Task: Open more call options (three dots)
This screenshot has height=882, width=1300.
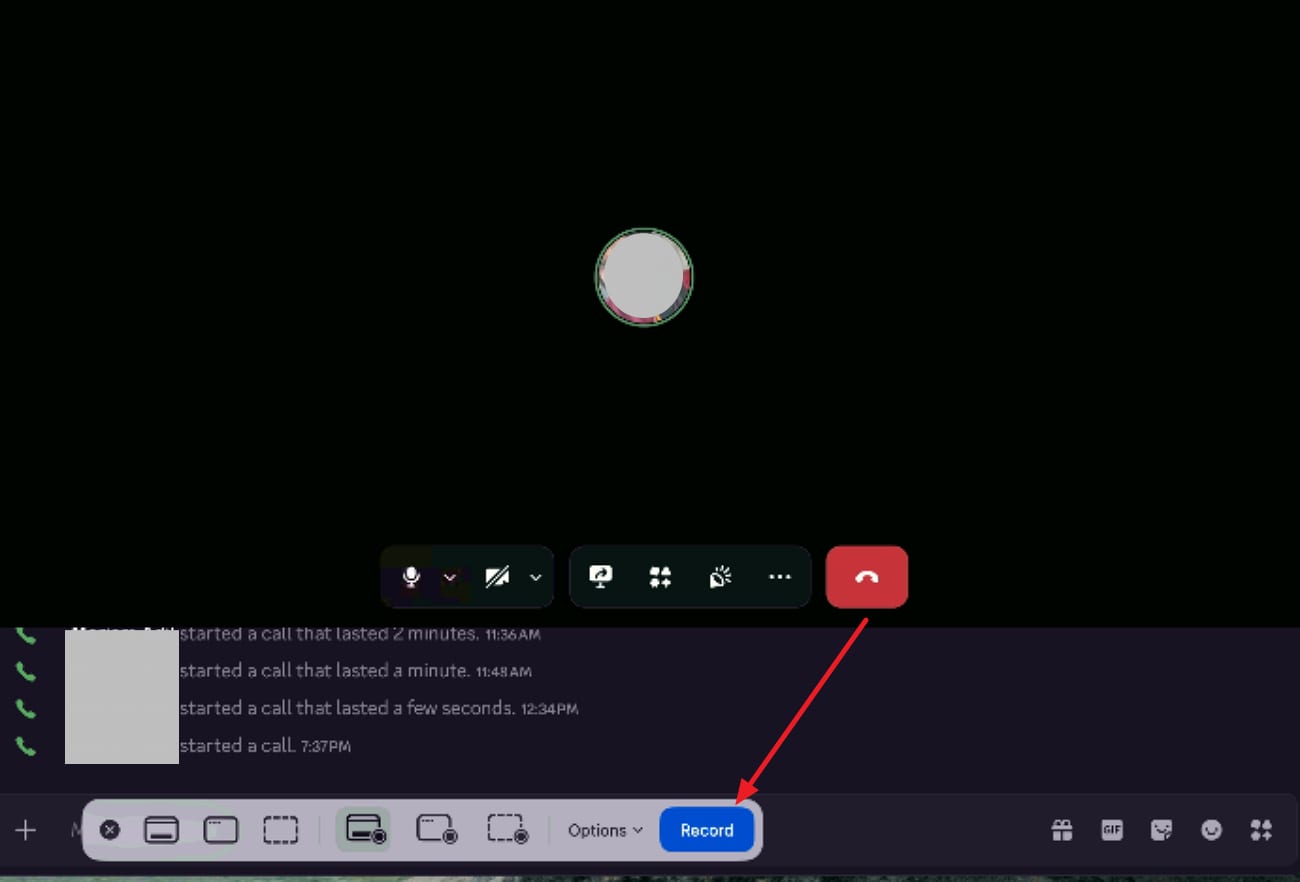Action: [780, 577]
